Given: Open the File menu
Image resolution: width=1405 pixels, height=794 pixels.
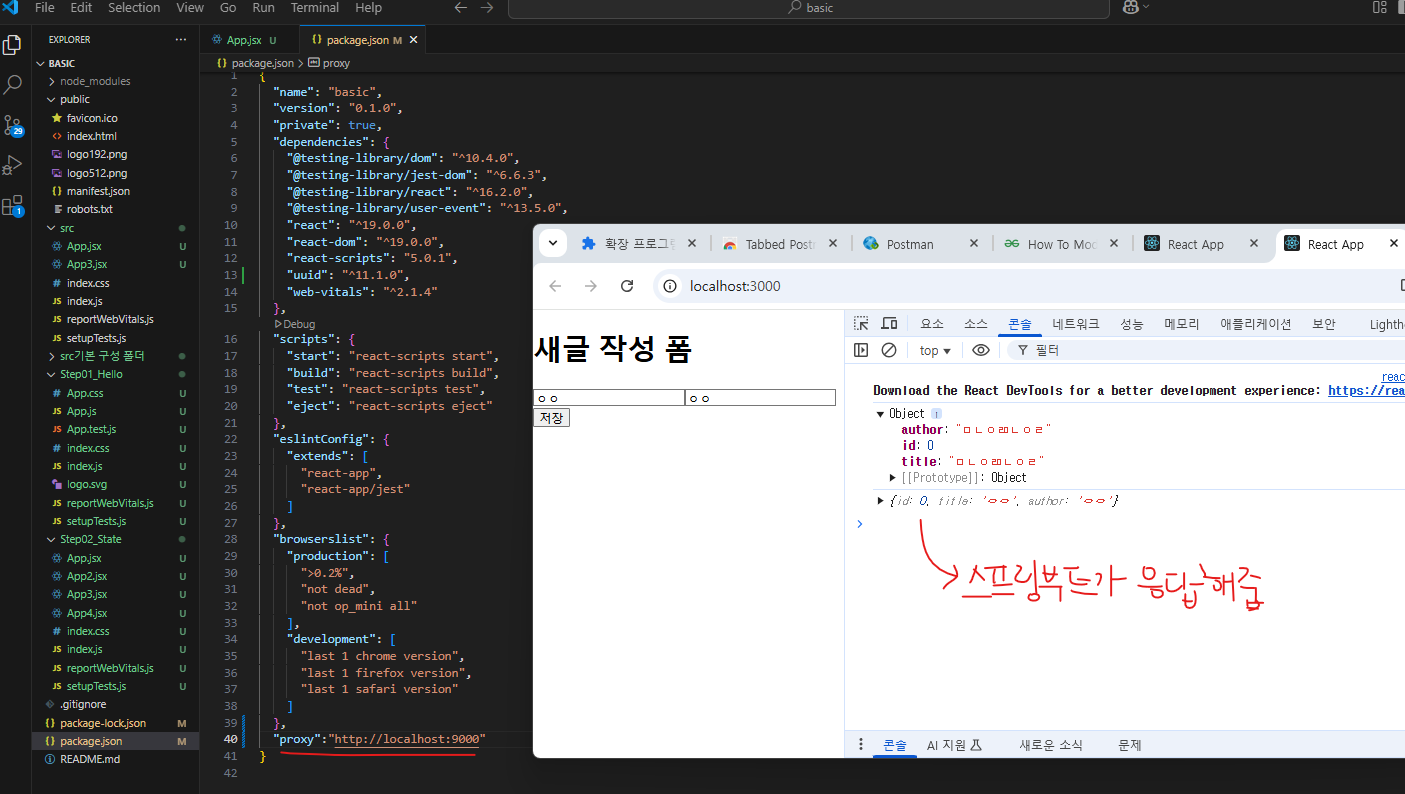Looking at the screenshot, I should (44, 8).
